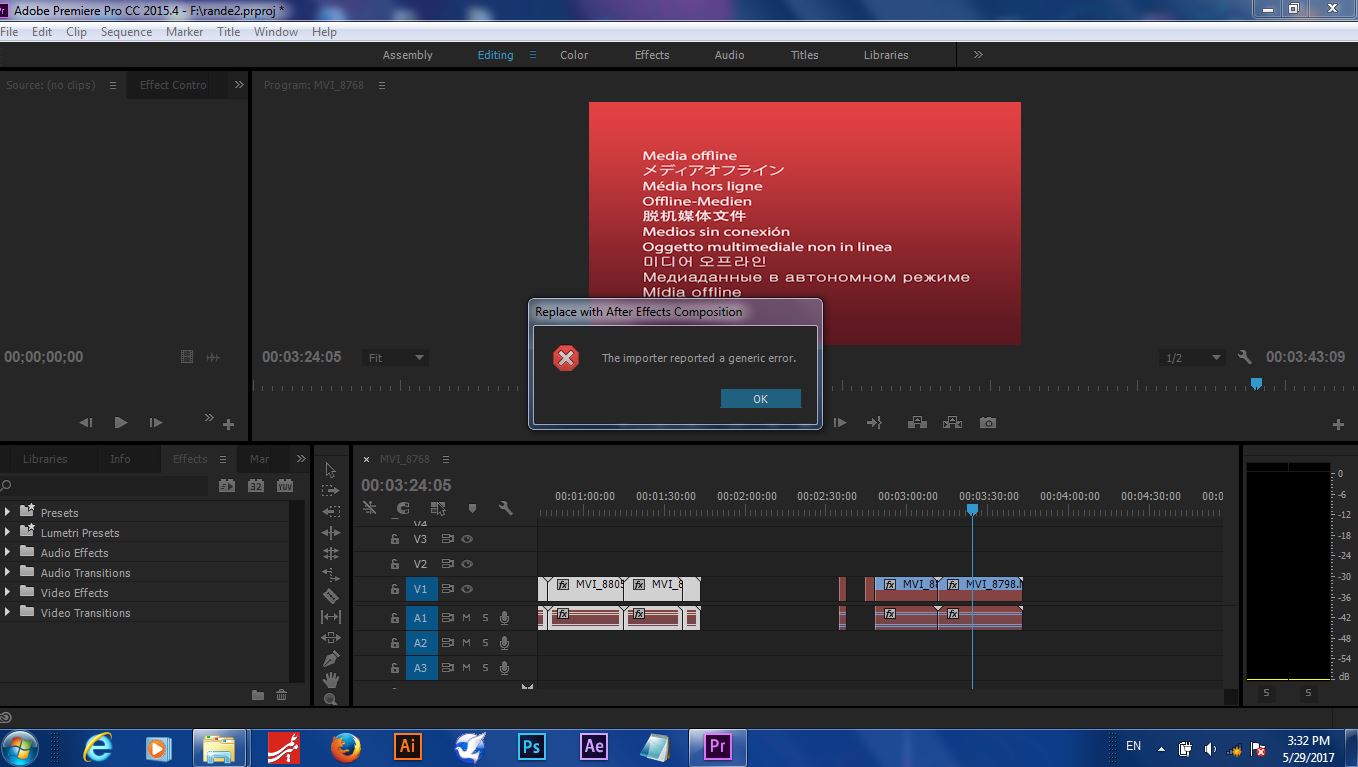1358x767 pixels.
Task: Create a new custom bin in Effects panel
Action: (x=258, y=695)
